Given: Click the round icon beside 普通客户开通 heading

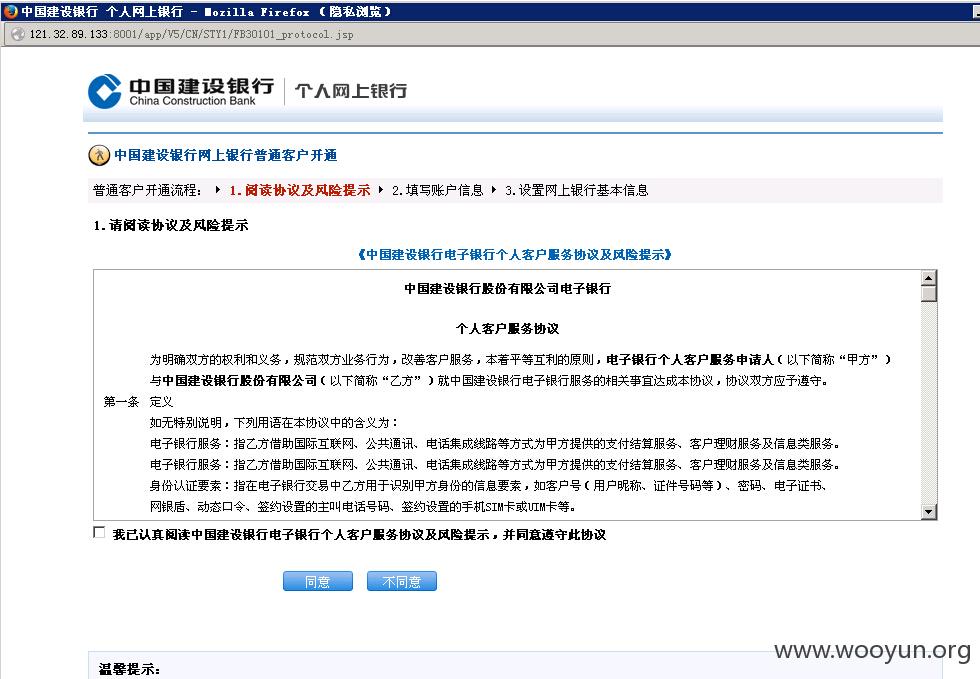Looking at the screenshot, I should coord(99,155).
